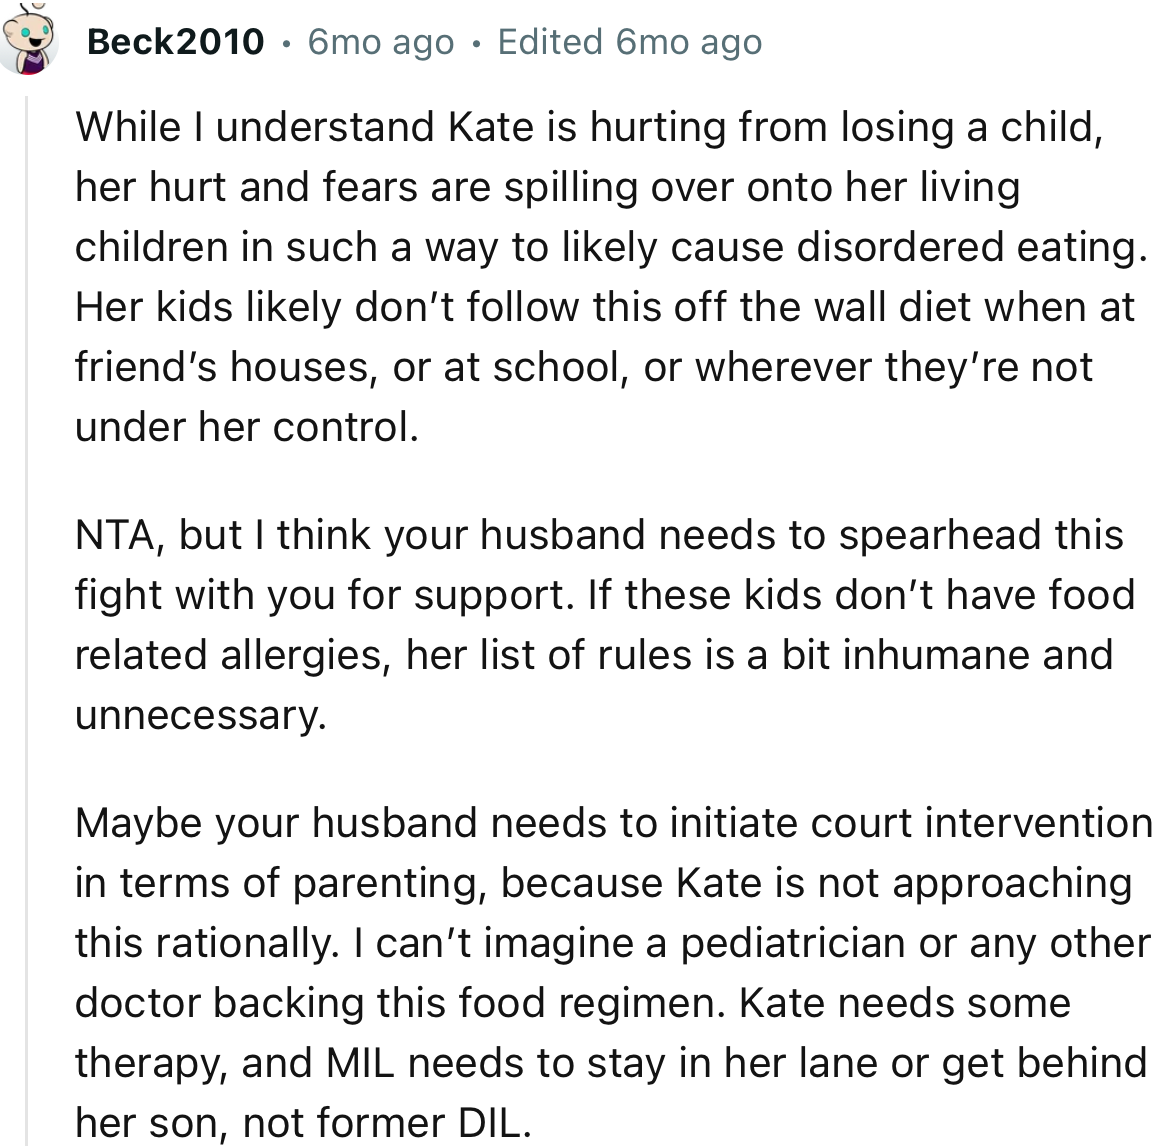Click the 'Edited 6mo ago' label

pos(630,41)
